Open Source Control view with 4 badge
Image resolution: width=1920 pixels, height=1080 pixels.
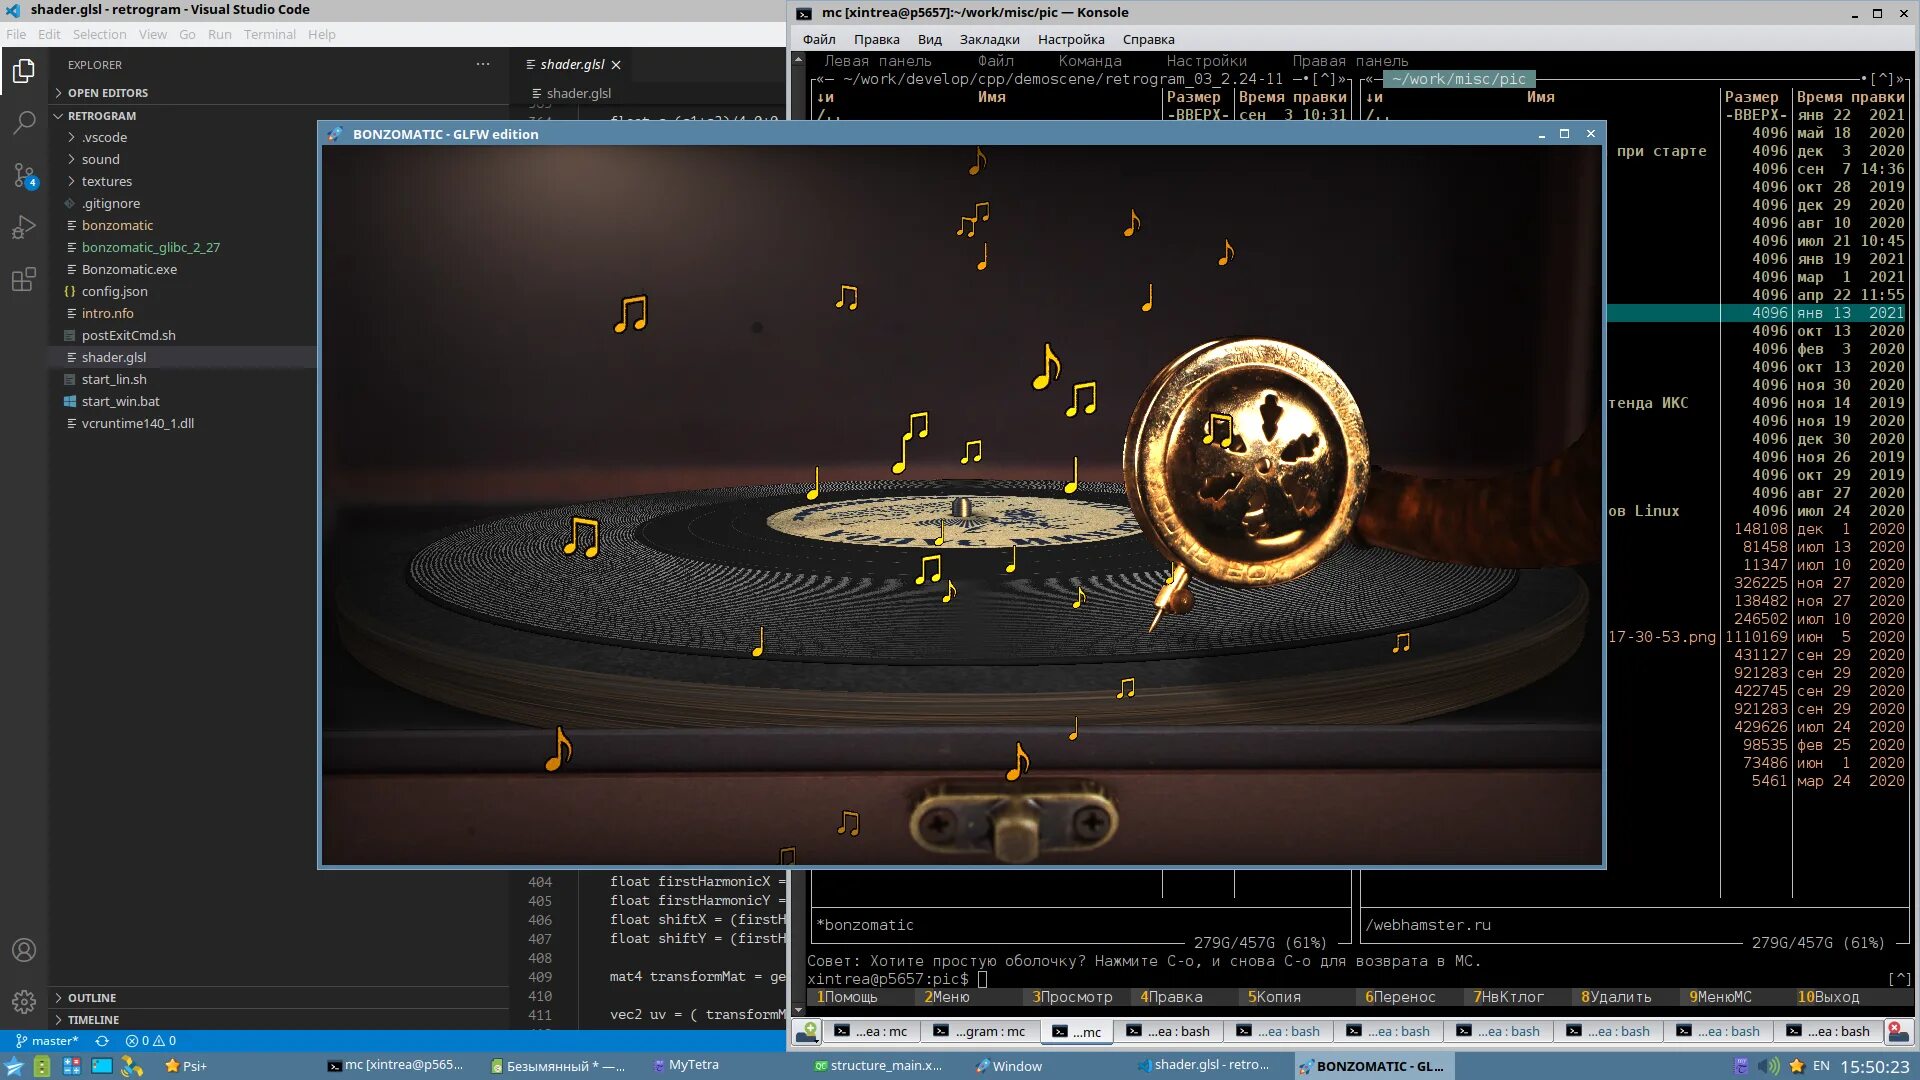tap(24, 176)
